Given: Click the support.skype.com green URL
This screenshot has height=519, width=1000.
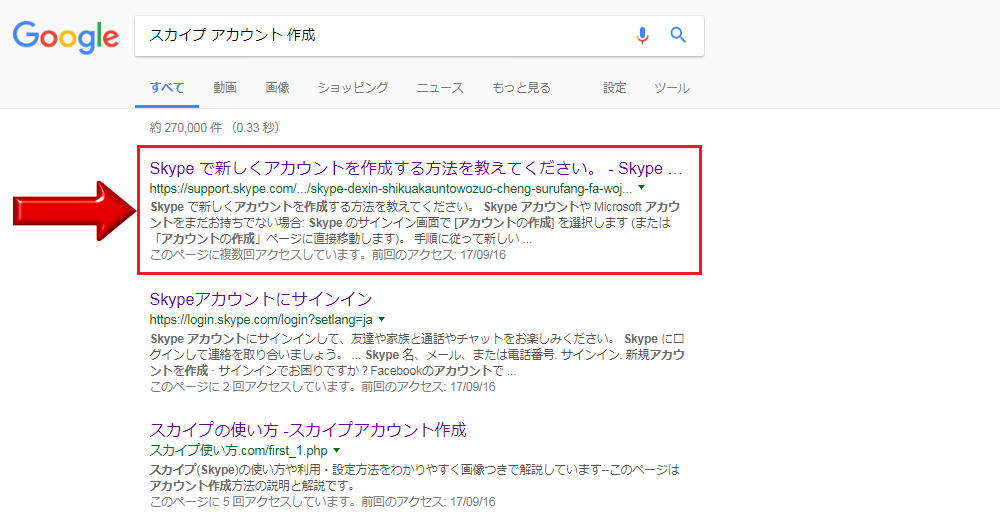Looking at the screenshot, I should pos(391,189).
